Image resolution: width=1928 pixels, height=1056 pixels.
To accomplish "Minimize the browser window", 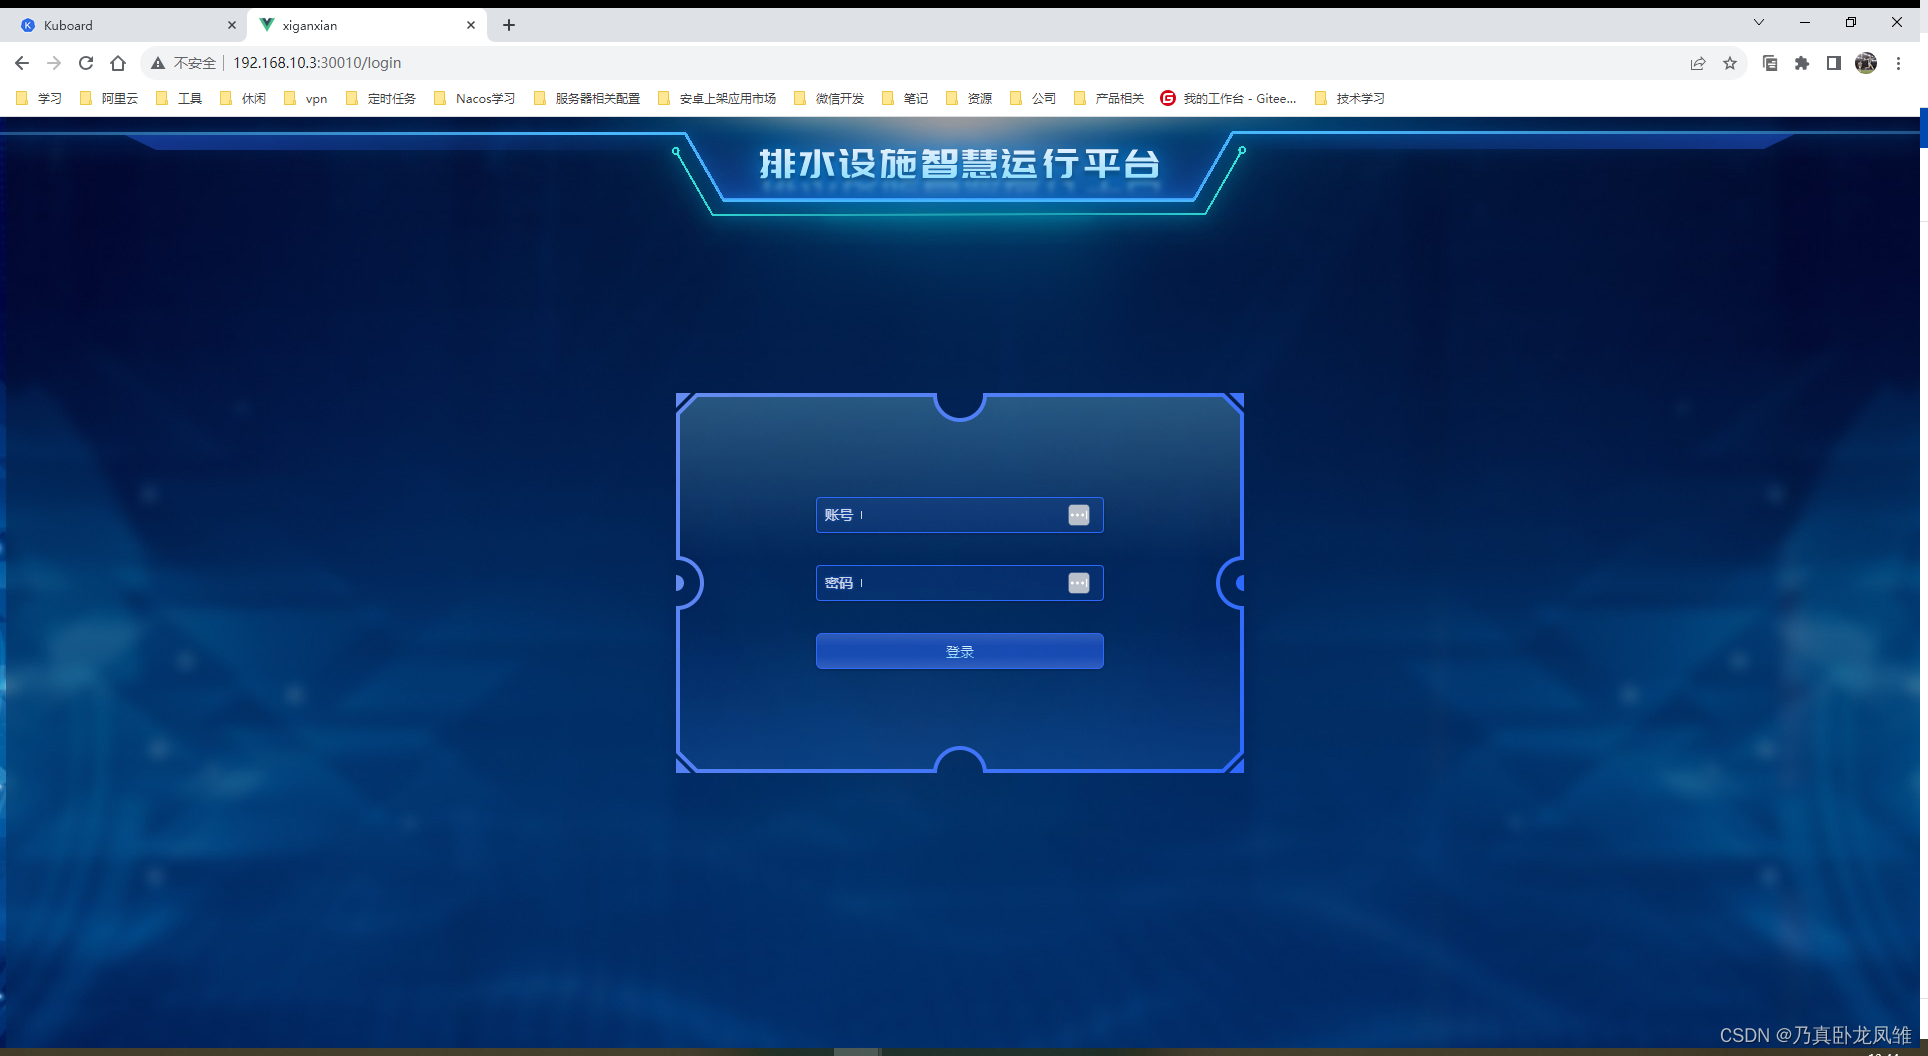I will click(x=1805, y=22).
